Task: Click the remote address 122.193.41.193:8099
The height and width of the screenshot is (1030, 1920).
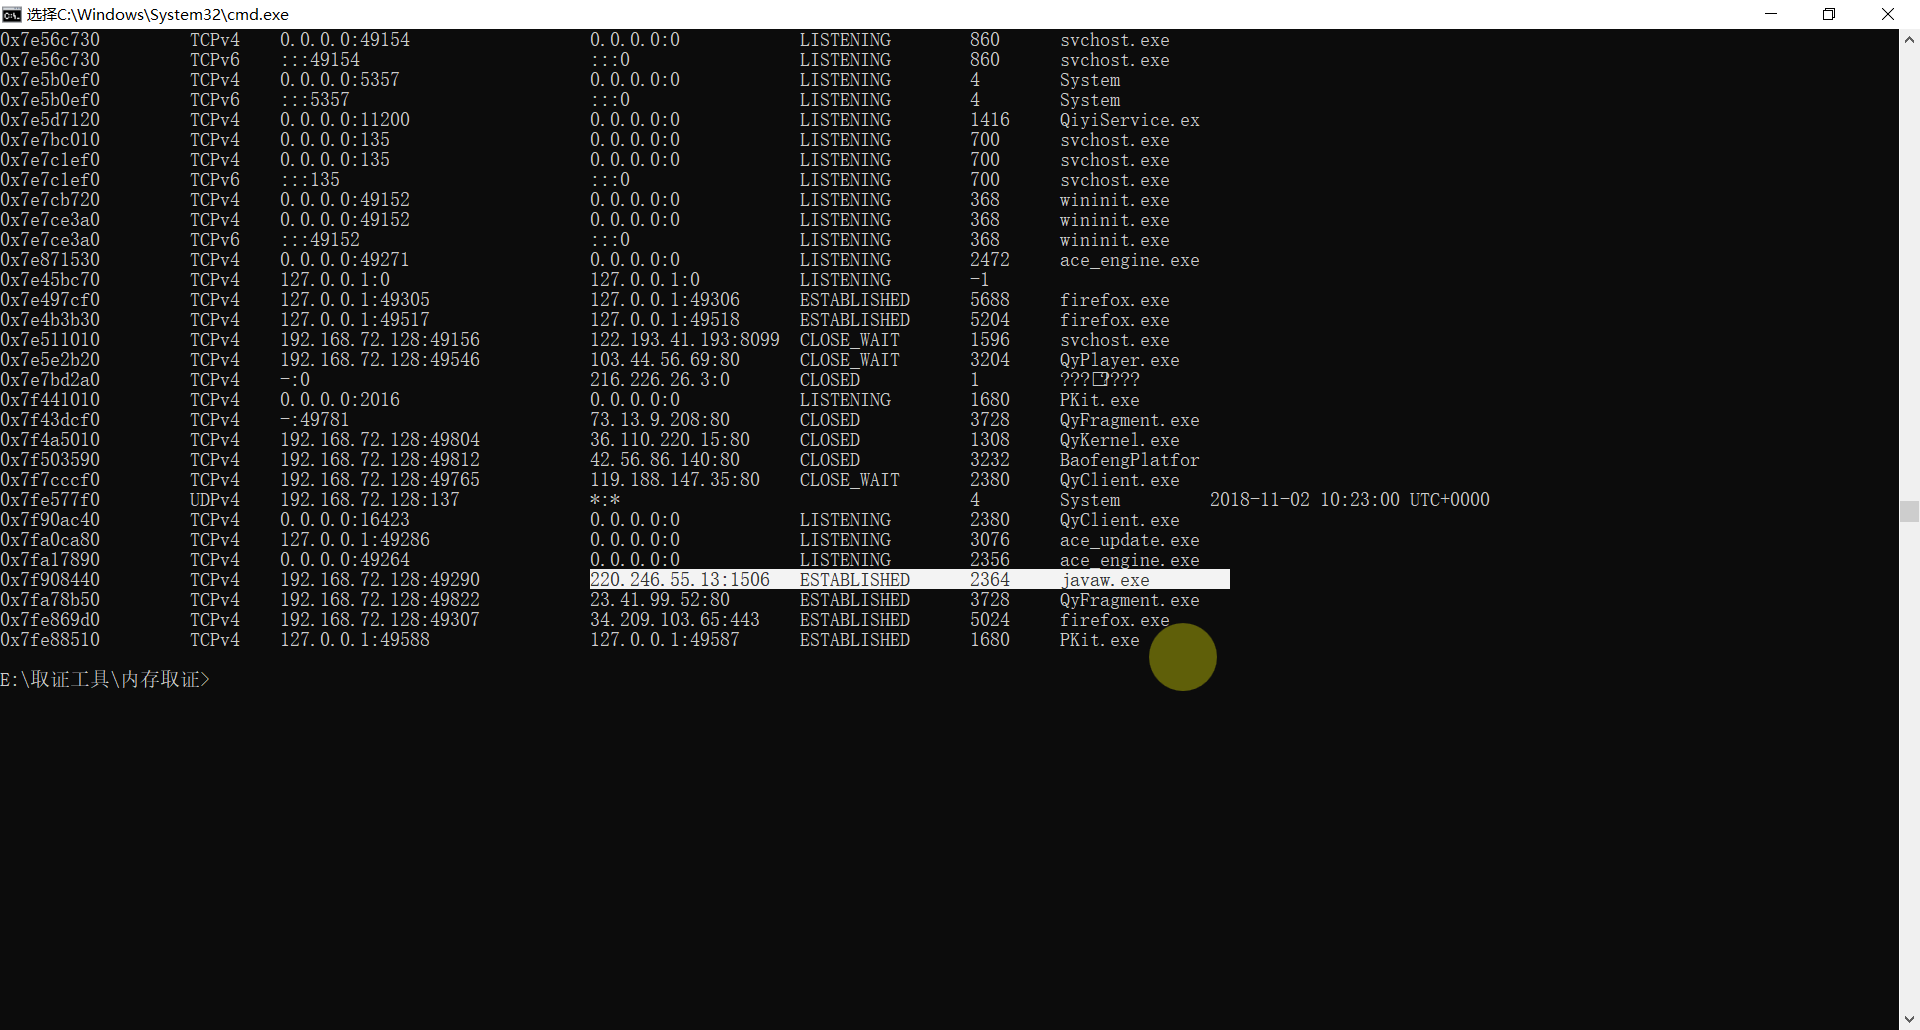Action: 684,340
